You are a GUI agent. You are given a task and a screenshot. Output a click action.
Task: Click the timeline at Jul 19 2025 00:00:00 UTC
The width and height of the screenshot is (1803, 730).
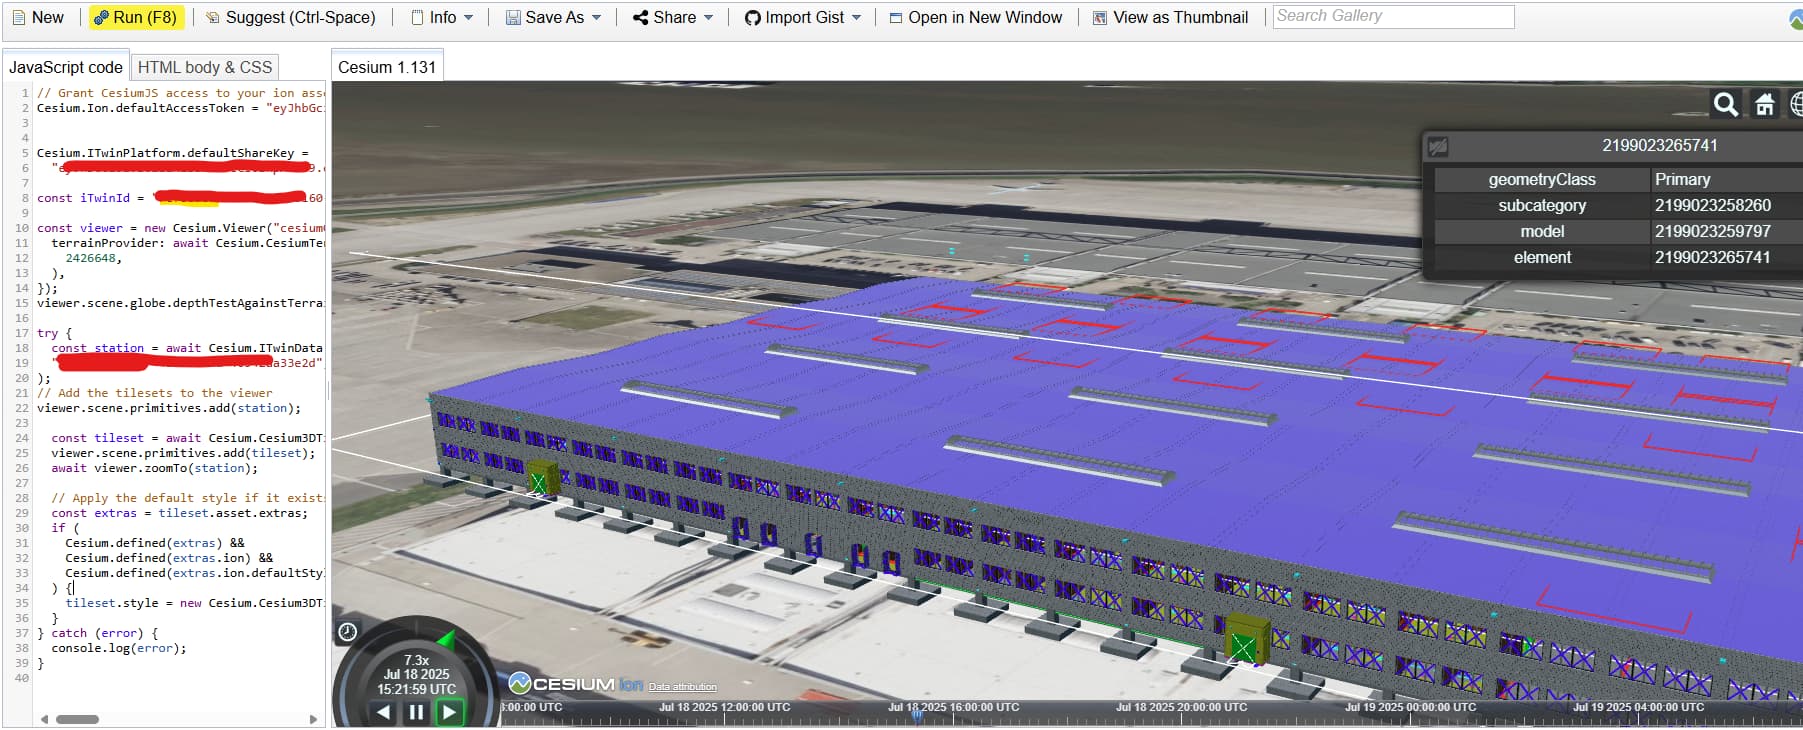(1410, 707)
